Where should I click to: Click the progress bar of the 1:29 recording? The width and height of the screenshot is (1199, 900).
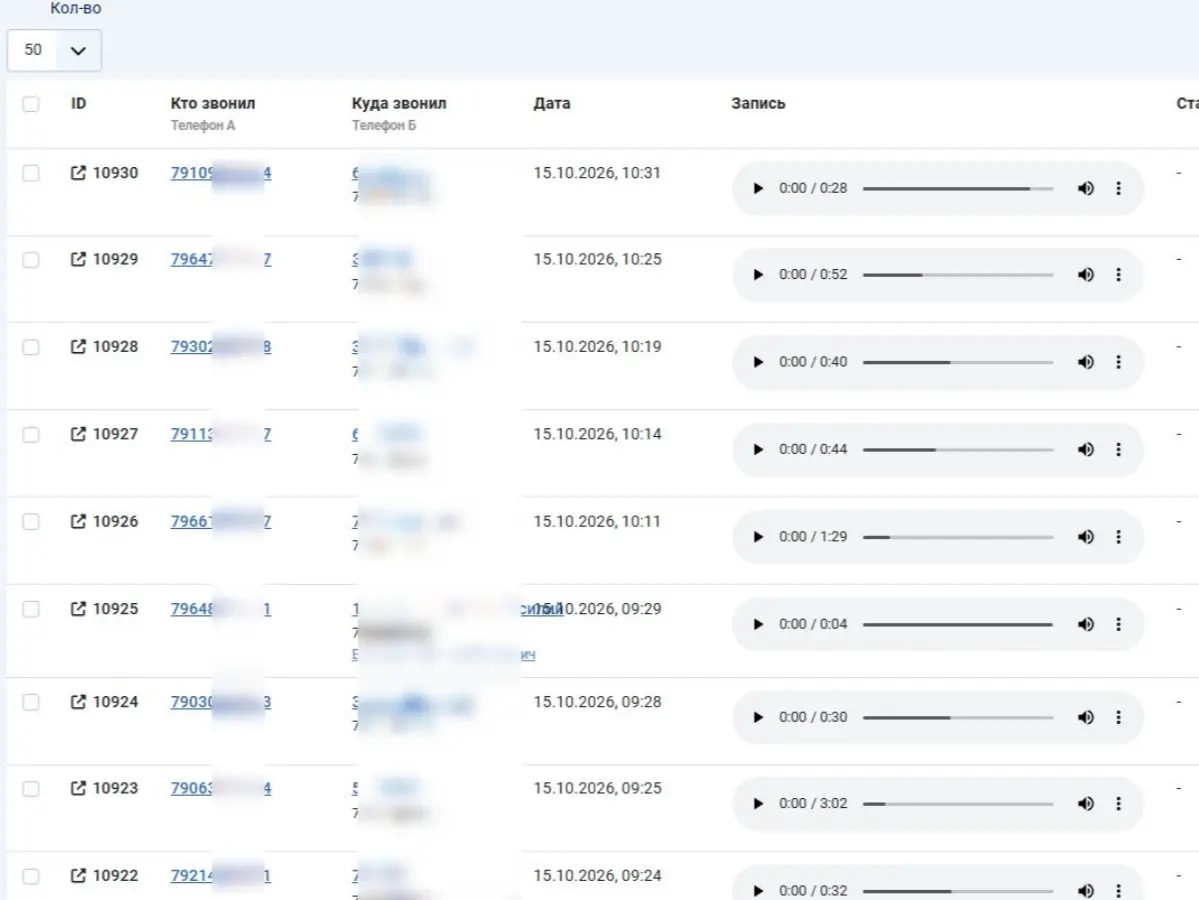(x=958, y=537)
